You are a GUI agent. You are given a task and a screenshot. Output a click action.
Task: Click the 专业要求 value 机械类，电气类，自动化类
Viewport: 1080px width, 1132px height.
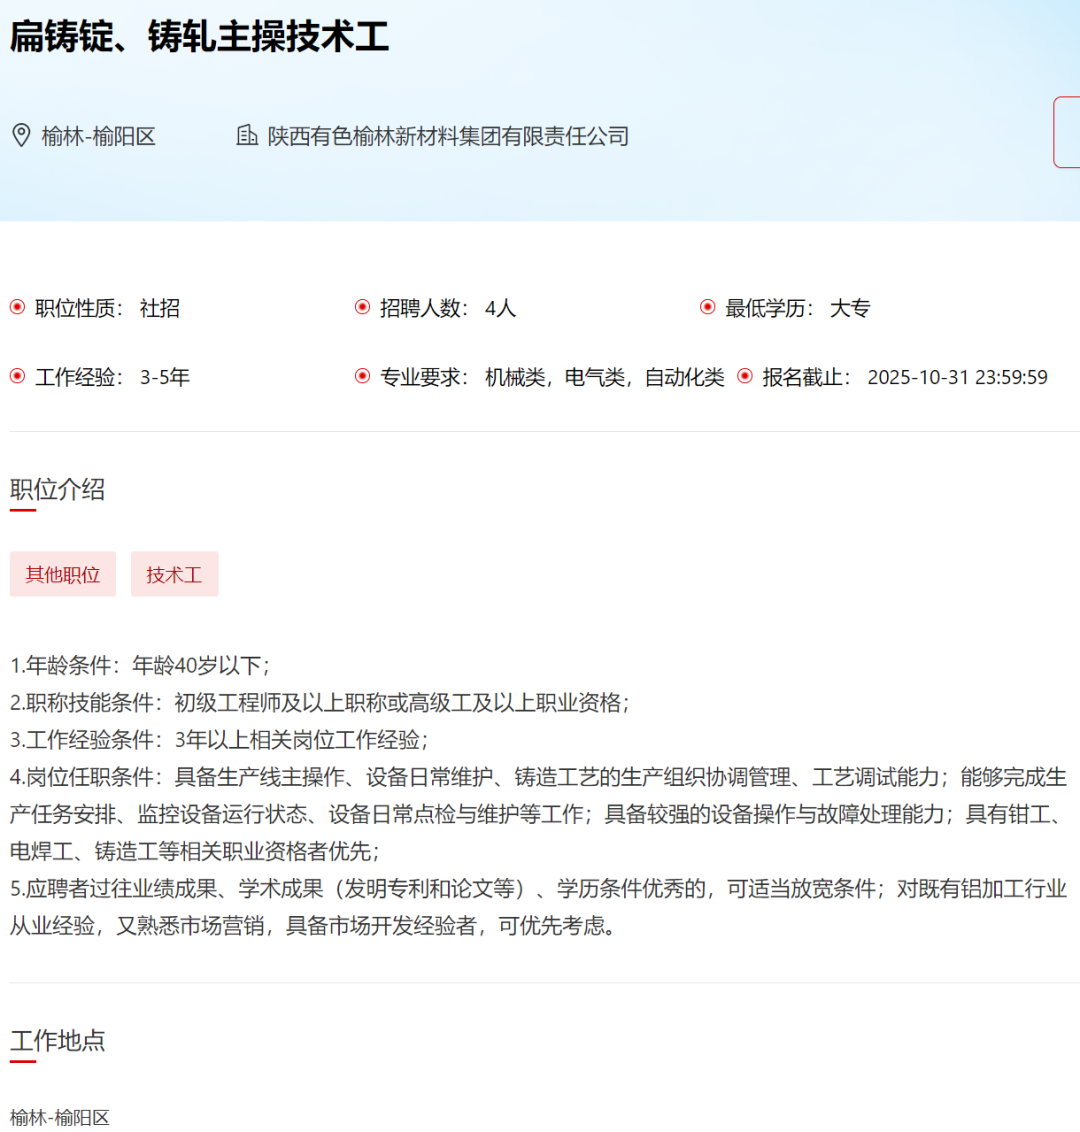point(604,377)
